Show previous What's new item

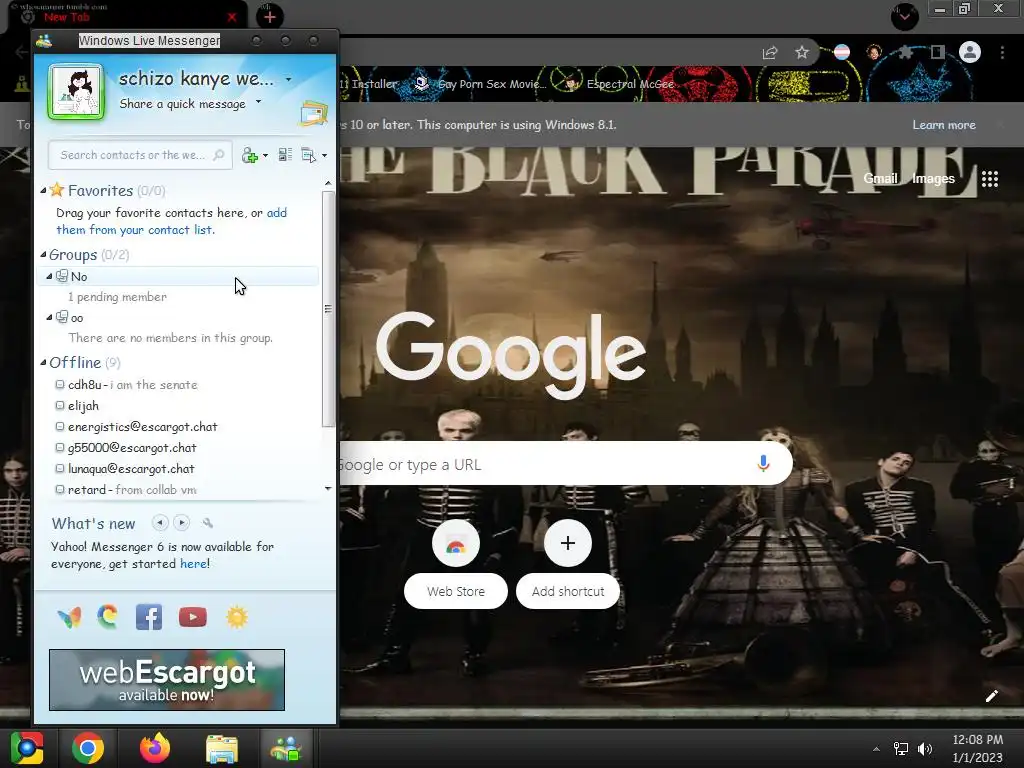(x=160, y=522)
